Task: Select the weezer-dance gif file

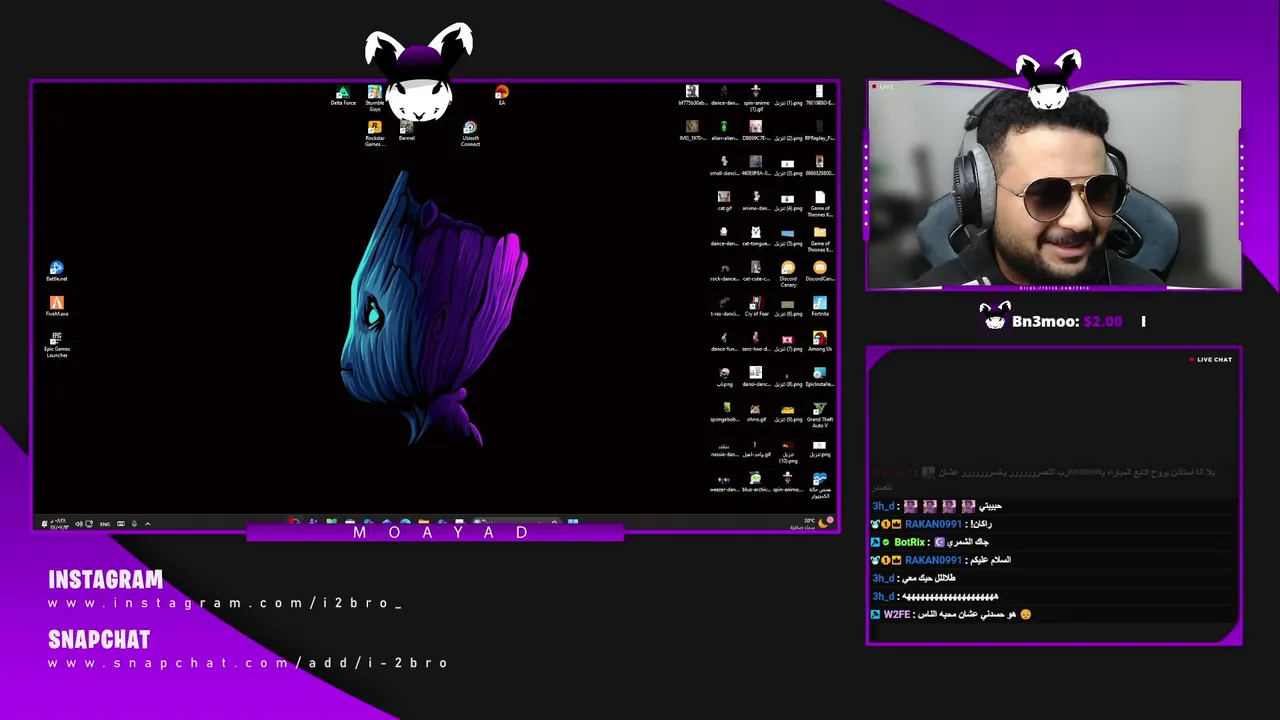Action: tap(724, 483)
